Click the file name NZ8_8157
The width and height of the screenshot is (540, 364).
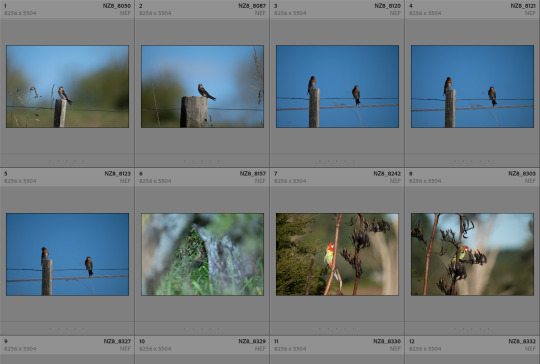tap(252, 174)
